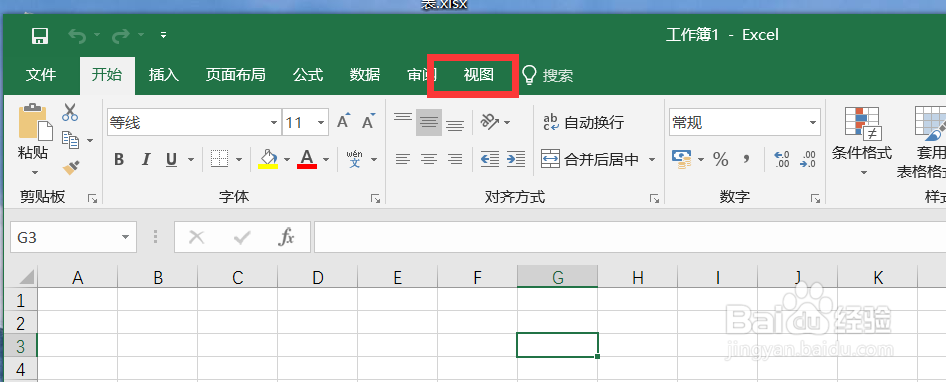Image resolution: width=946 pixels, height=382 pixels.
Task: Open the 字体 group dialog launcher
Action: click(375, 198)
